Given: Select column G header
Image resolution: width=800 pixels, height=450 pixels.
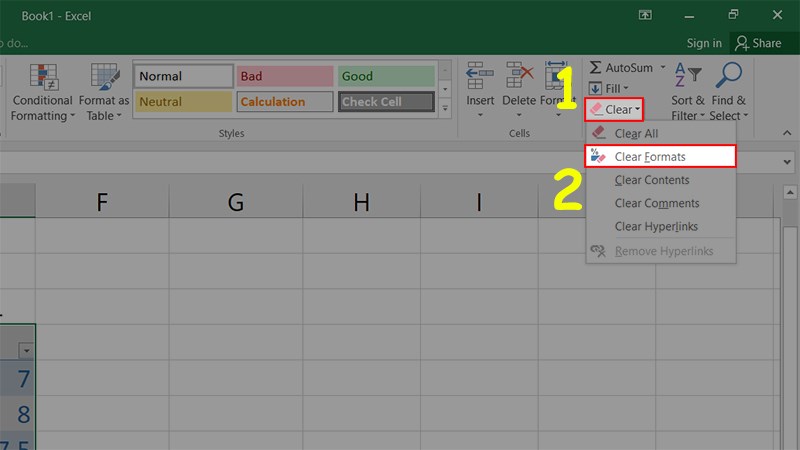Looking at the screenshot, I should [x=236, y=203].
